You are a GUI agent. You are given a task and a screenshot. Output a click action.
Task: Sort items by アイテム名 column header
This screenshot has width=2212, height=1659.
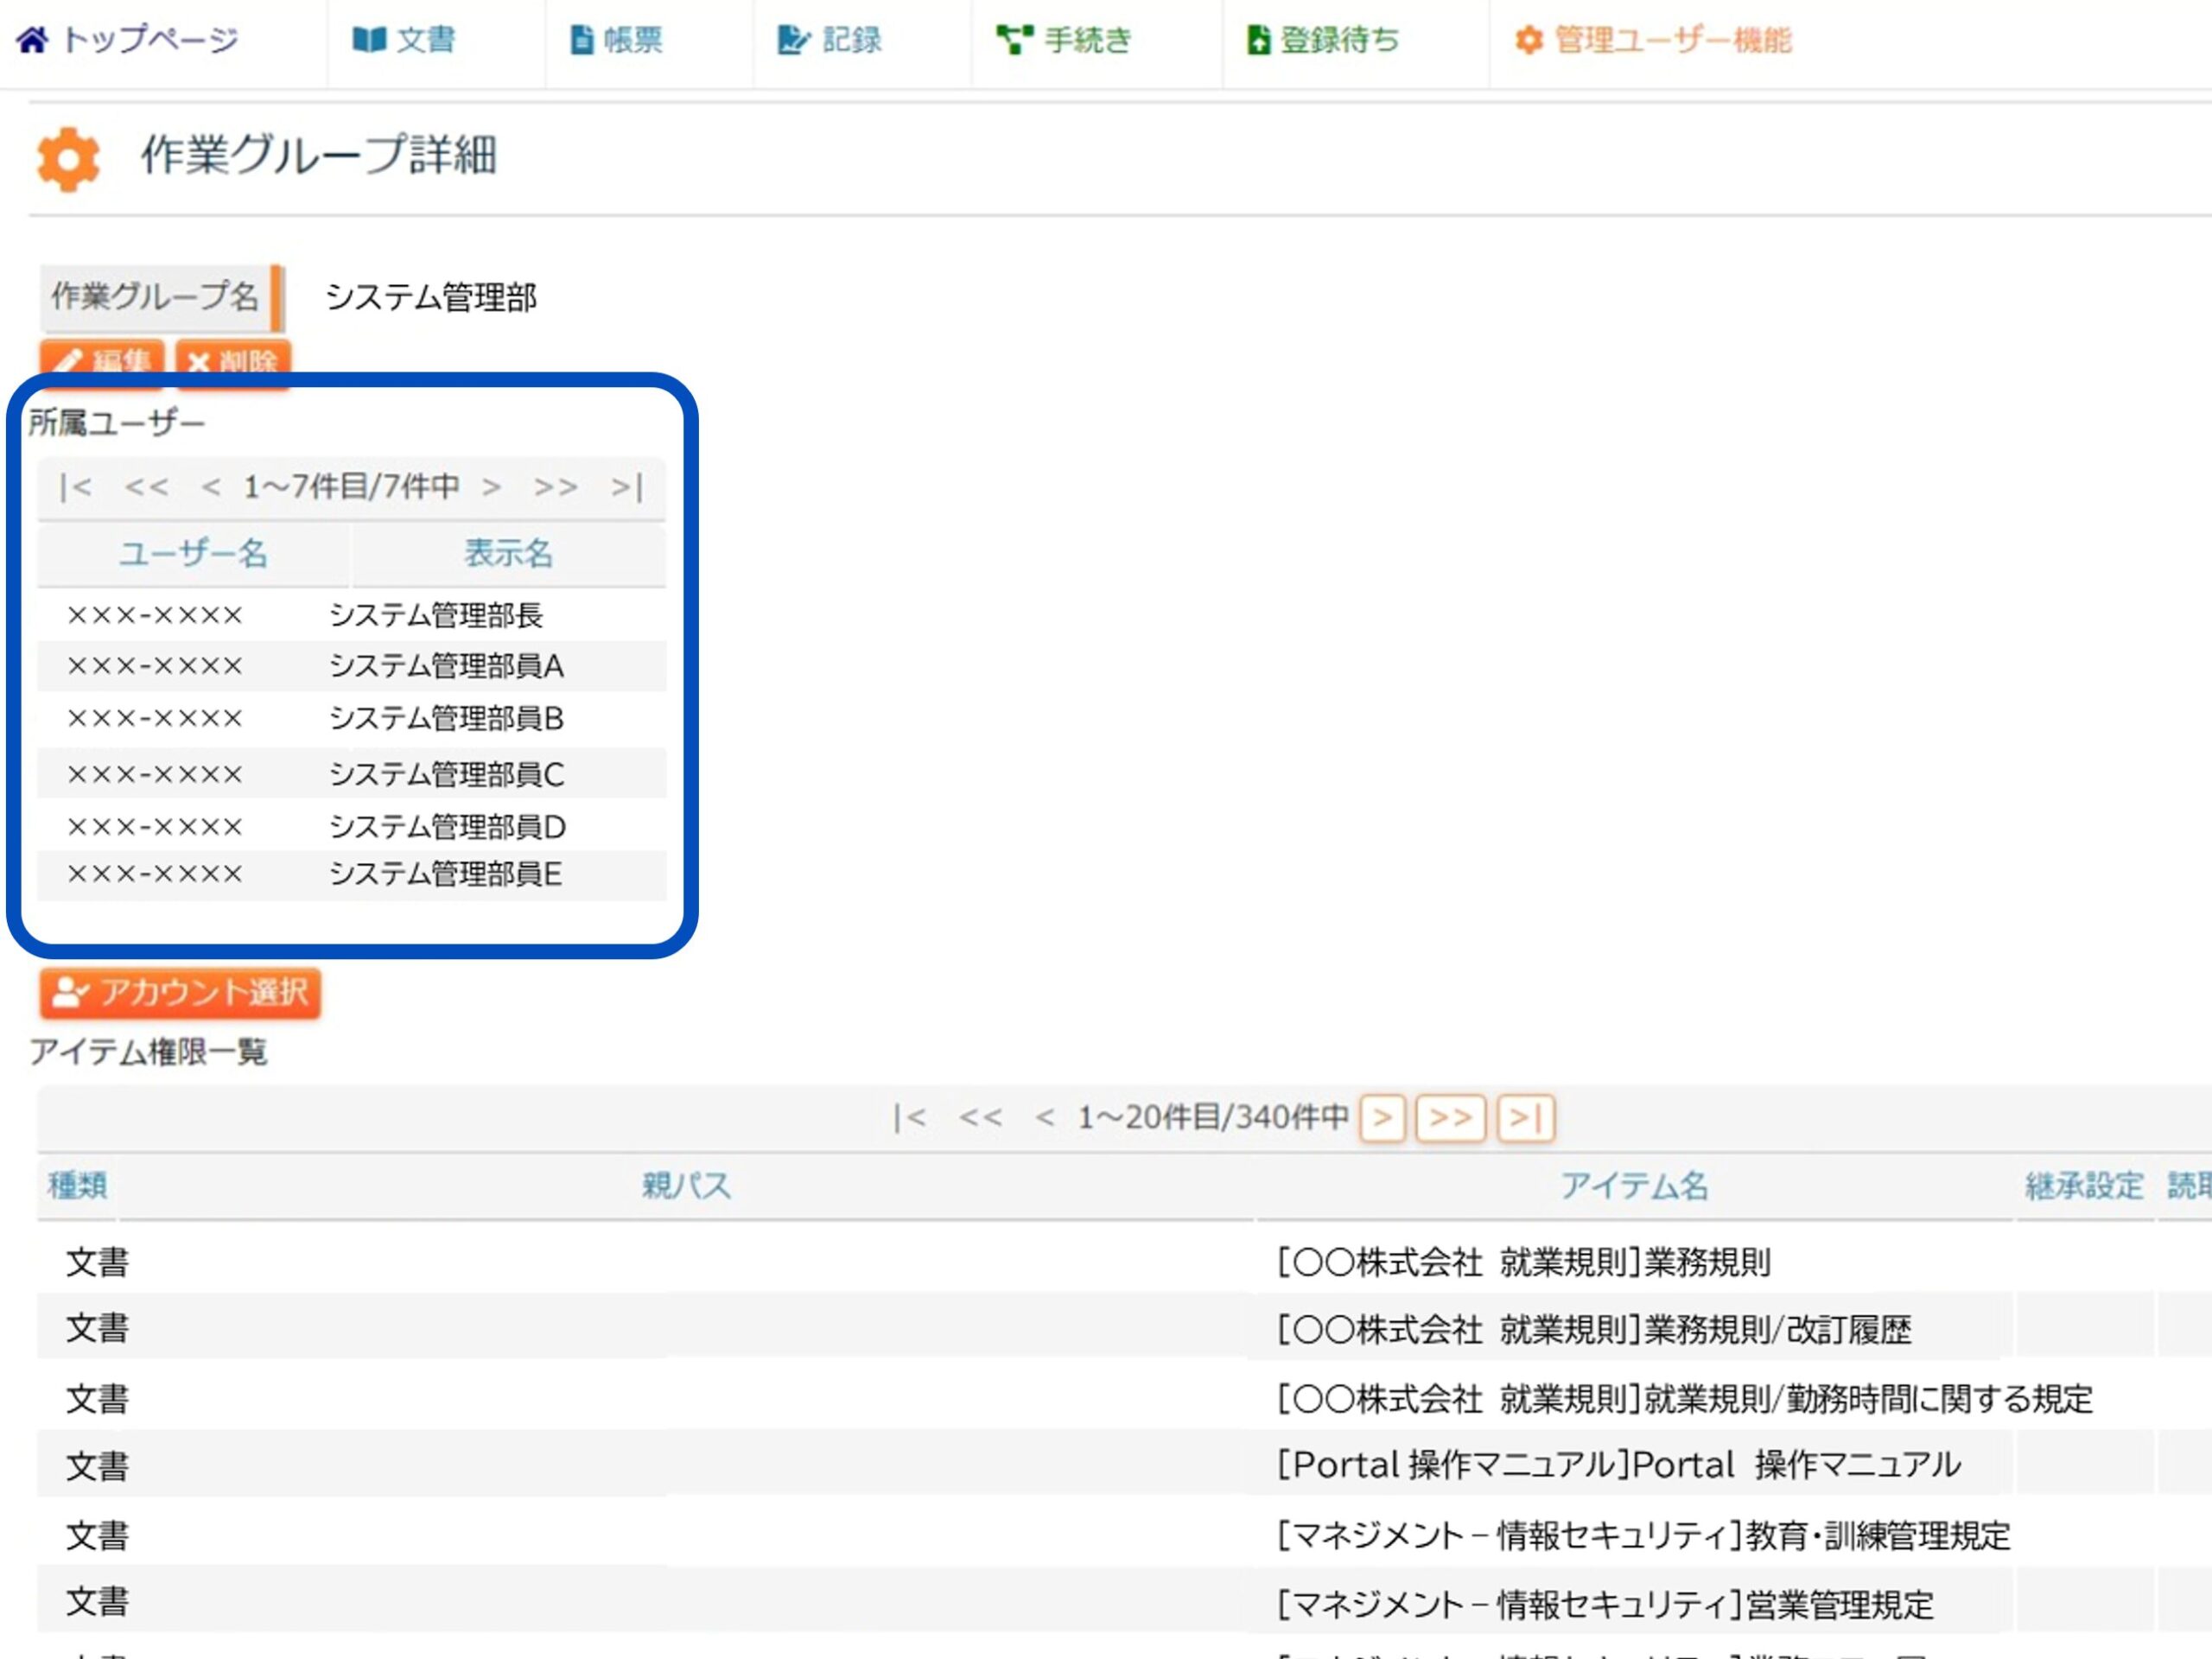click(x=1634, y=1186)
